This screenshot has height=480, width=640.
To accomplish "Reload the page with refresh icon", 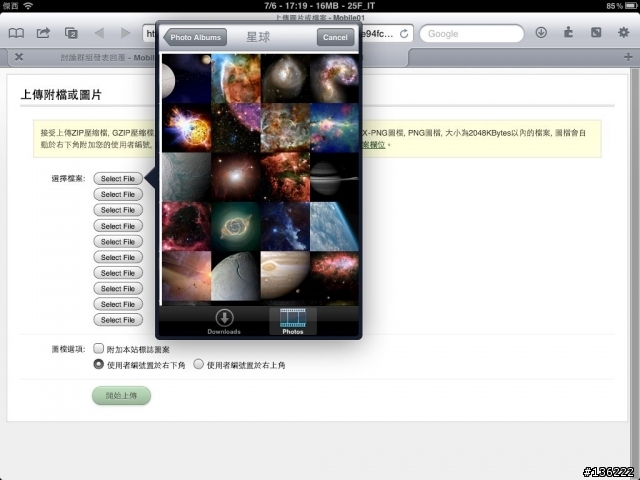I will [x=404, y=34].
